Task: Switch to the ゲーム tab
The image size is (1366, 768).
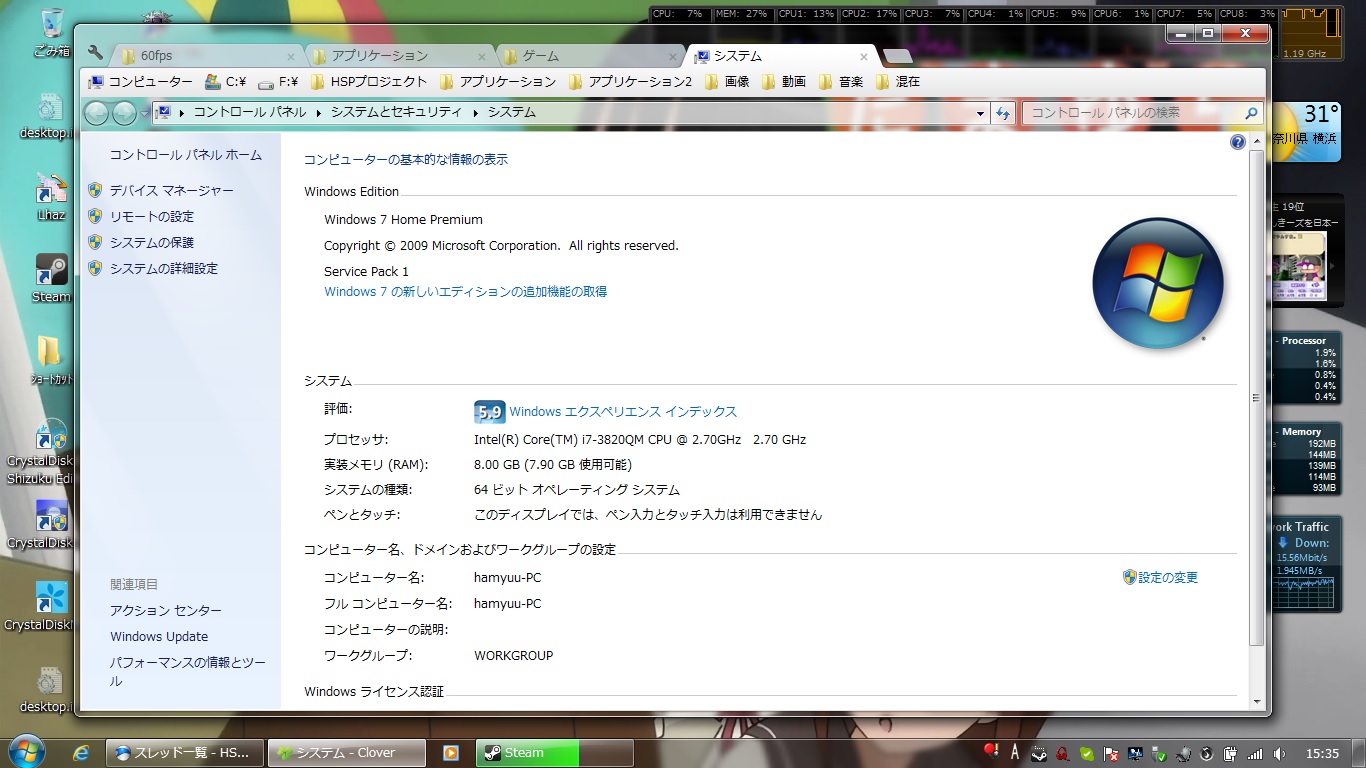Action: pyautogui.click(x=592, y=56)
